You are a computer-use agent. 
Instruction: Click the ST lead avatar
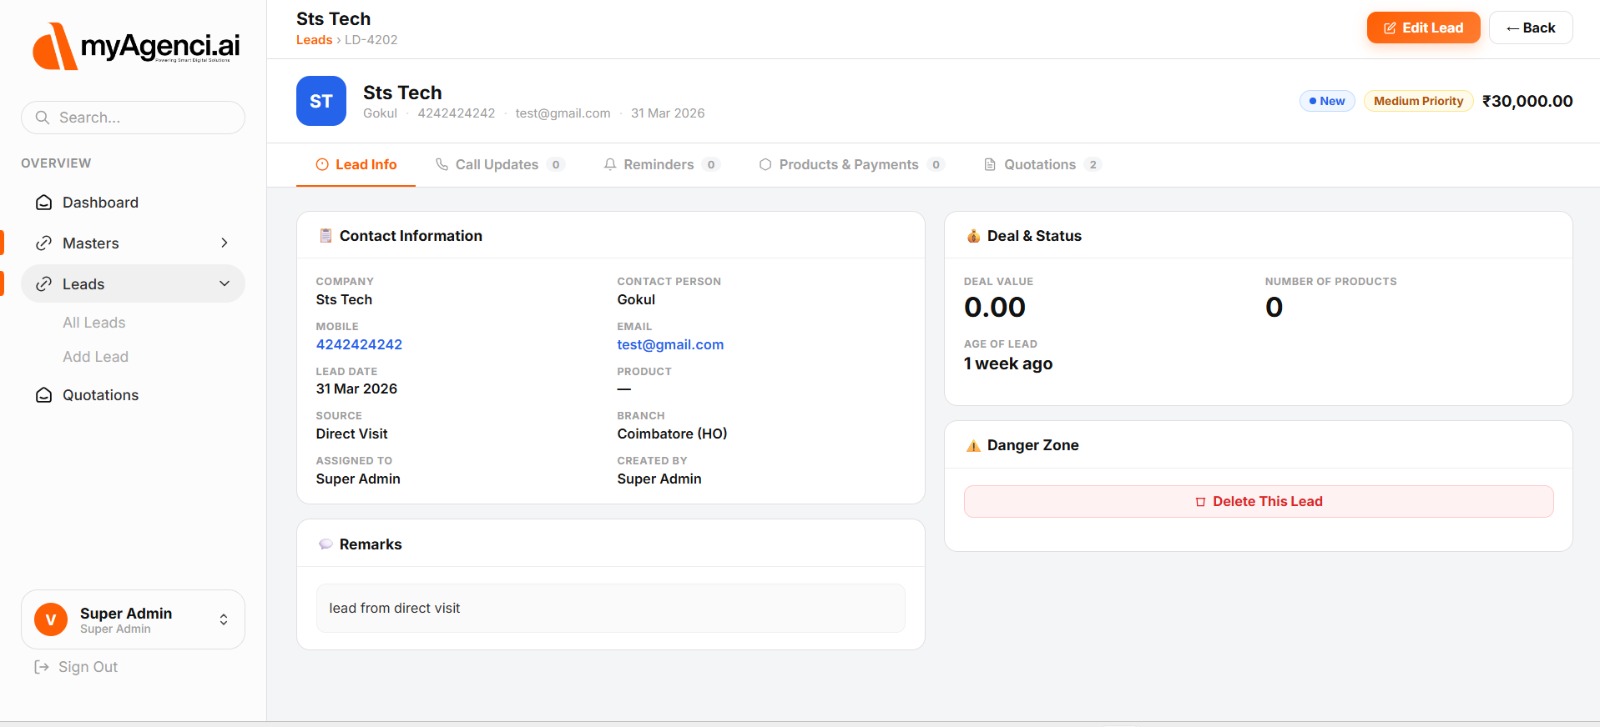pyautogui.click(x=321, y=101)
